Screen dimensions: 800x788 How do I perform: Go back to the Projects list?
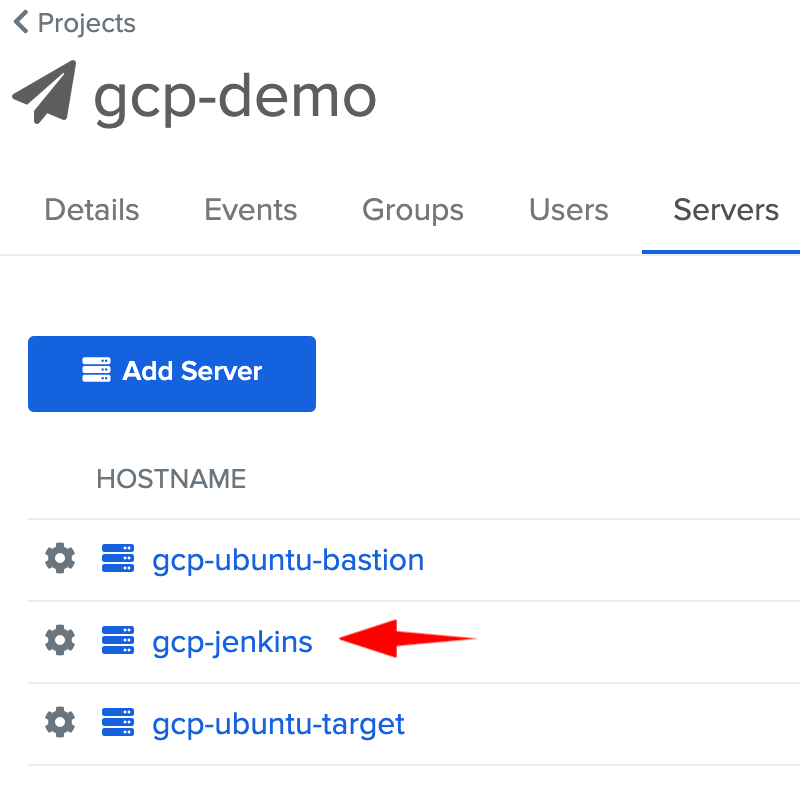pyautogui.click(x=86, y=23)
